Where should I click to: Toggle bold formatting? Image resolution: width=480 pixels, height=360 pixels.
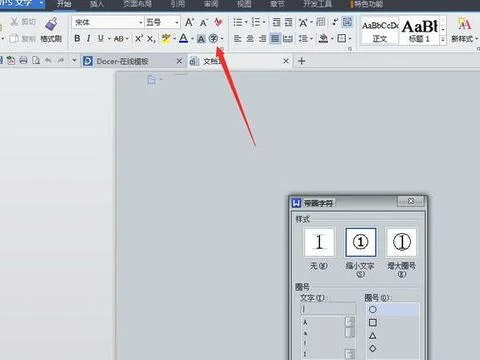pyautogui.click(x=77, y=39)
